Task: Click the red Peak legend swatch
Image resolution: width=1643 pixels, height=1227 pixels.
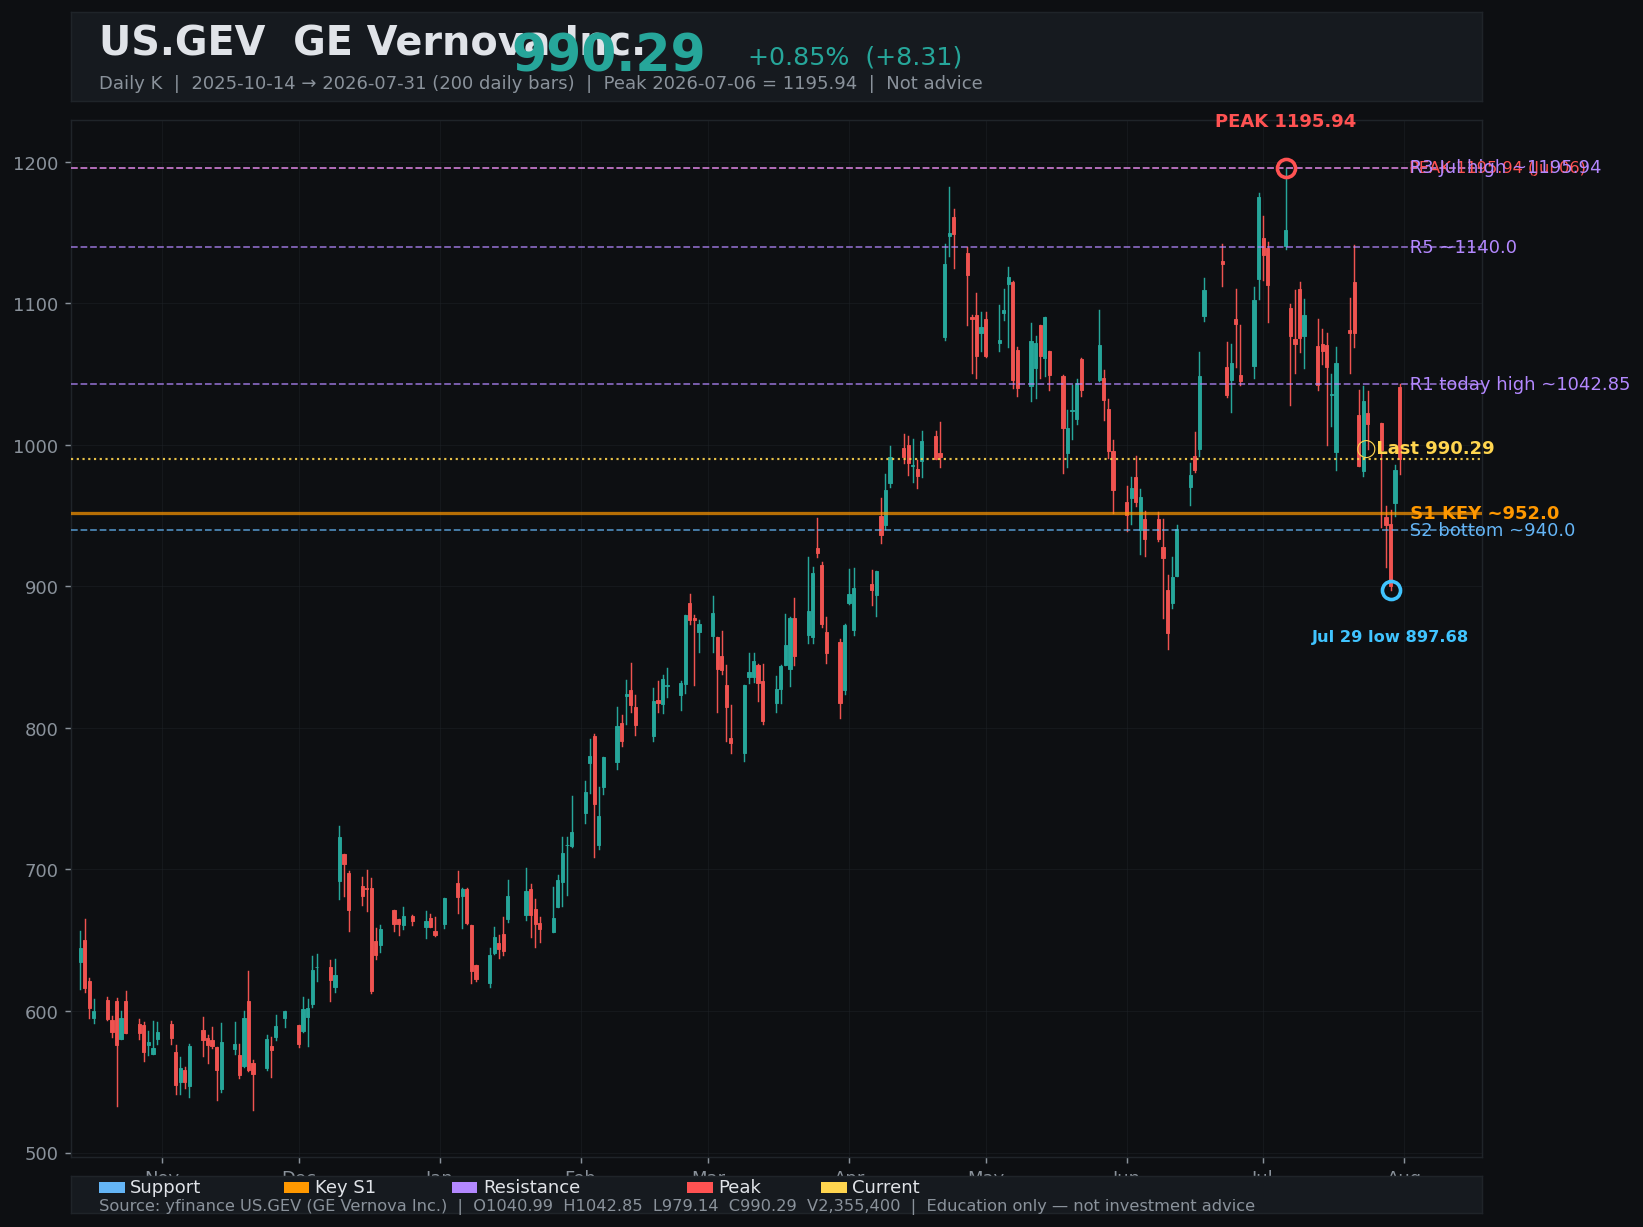Action: tap(700, 1187)
